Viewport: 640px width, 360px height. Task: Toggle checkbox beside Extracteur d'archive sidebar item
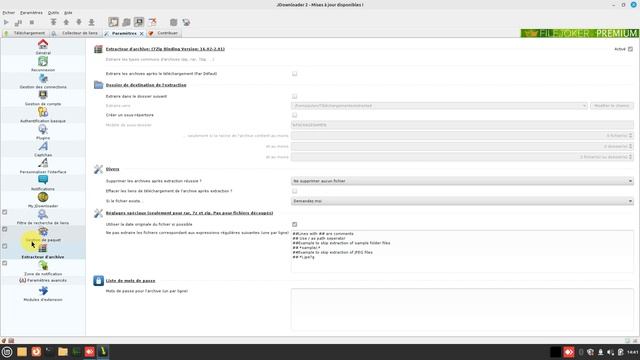(x=4, y=246)
